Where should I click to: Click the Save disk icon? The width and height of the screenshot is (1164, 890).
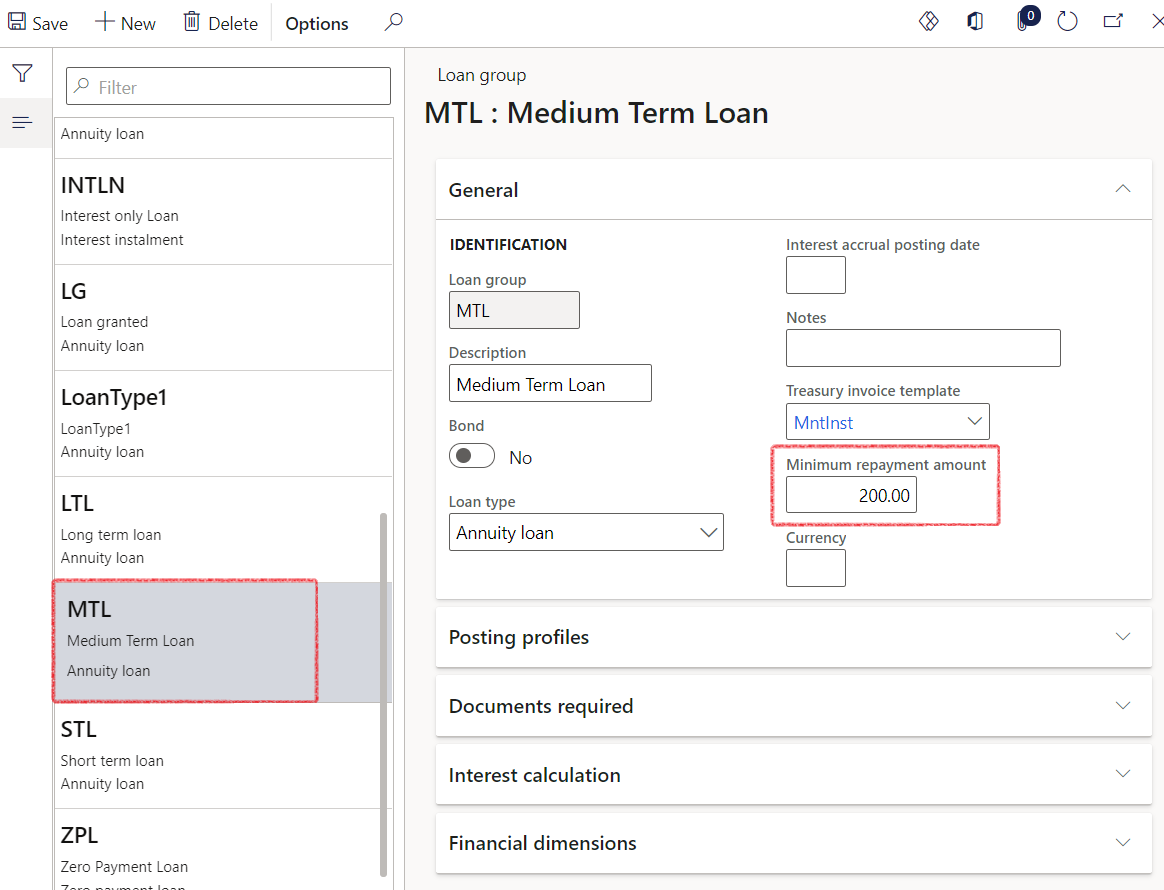36,21
